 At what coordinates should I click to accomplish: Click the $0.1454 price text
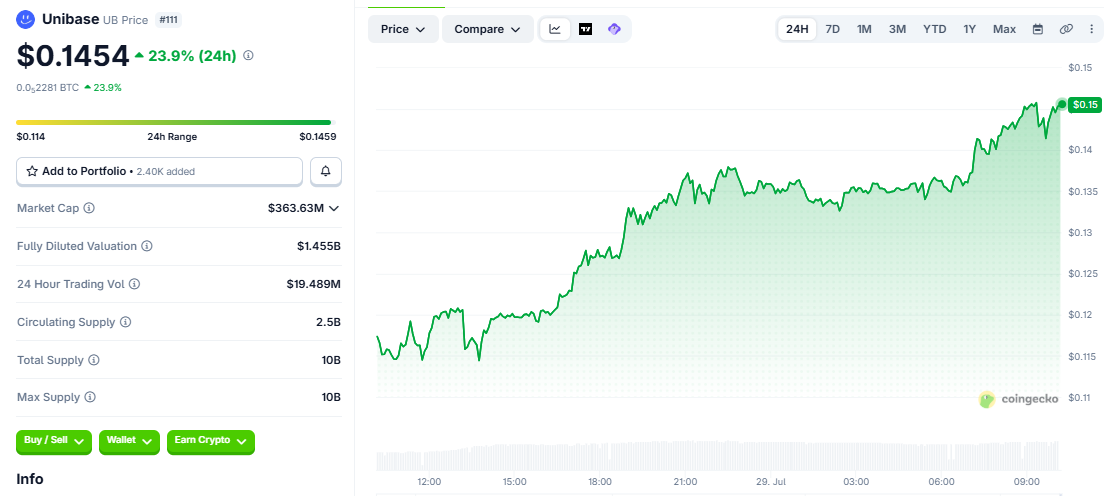[x=73, y=56]
